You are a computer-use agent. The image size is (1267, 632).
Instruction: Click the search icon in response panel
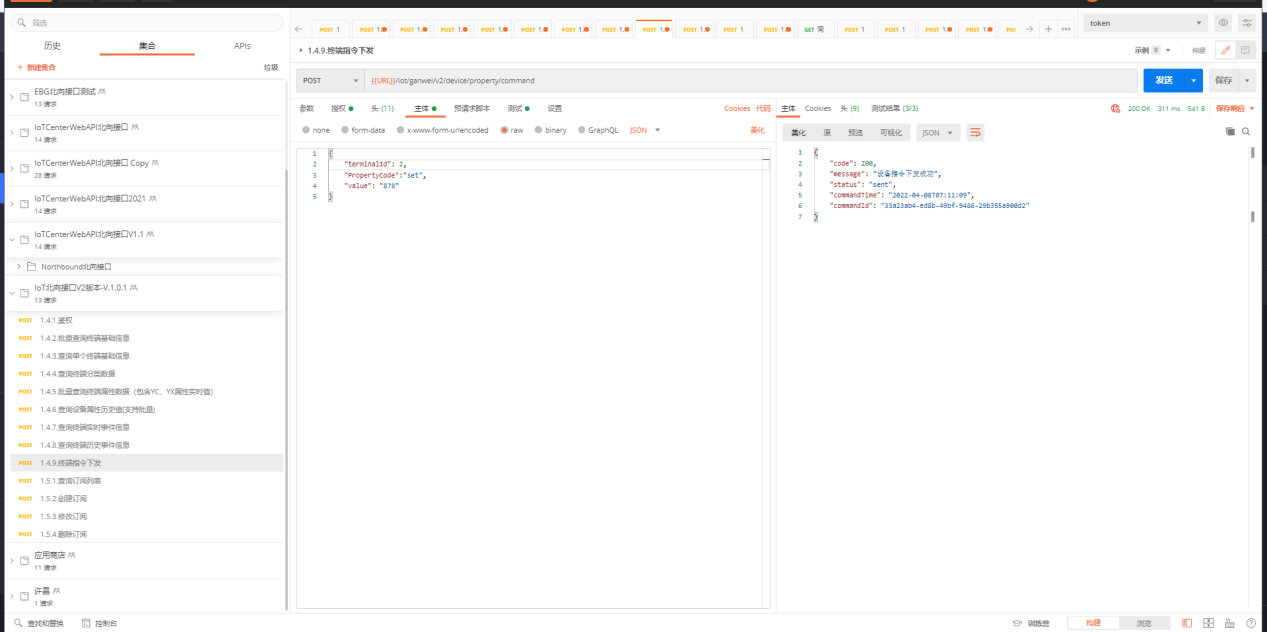[1246, 131]
